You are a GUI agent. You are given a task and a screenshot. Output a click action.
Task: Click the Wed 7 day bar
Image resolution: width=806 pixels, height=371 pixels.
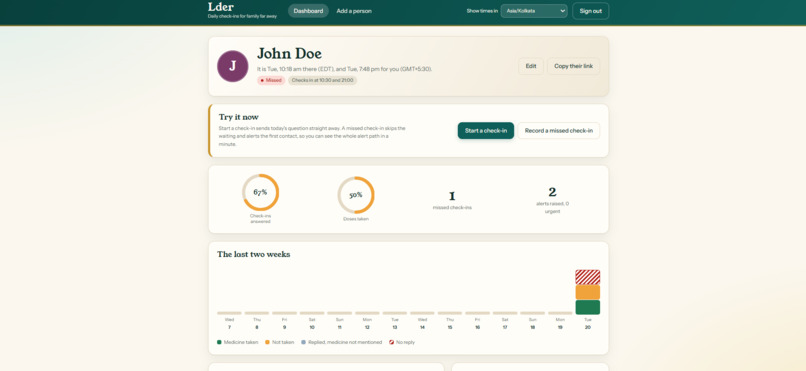pyautogui.click(x=229, y=313)
